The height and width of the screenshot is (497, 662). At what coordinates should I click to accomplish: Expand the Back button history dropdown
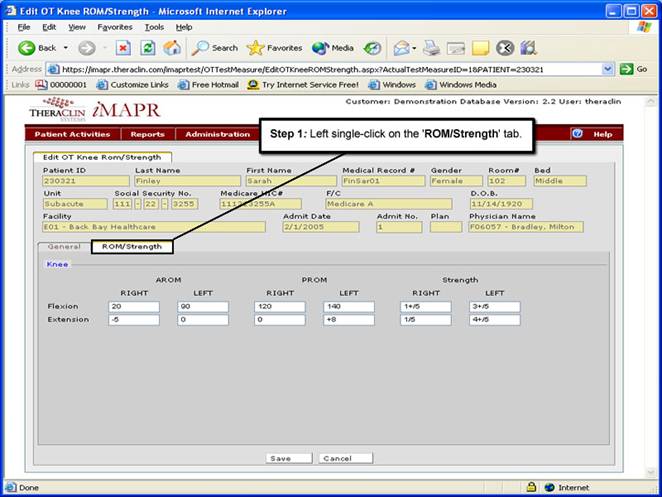point(65,47)
